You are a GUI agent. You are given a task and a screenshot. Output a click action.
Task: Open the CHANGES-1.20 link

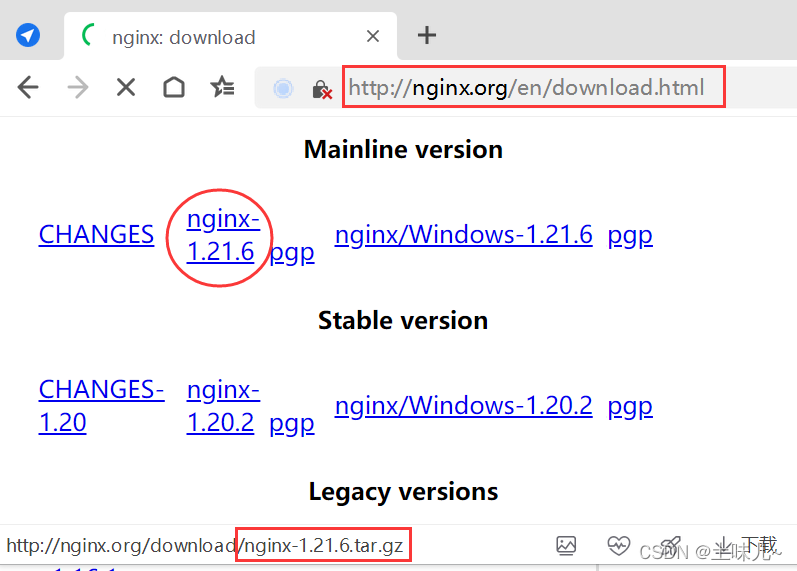(101, 406)
